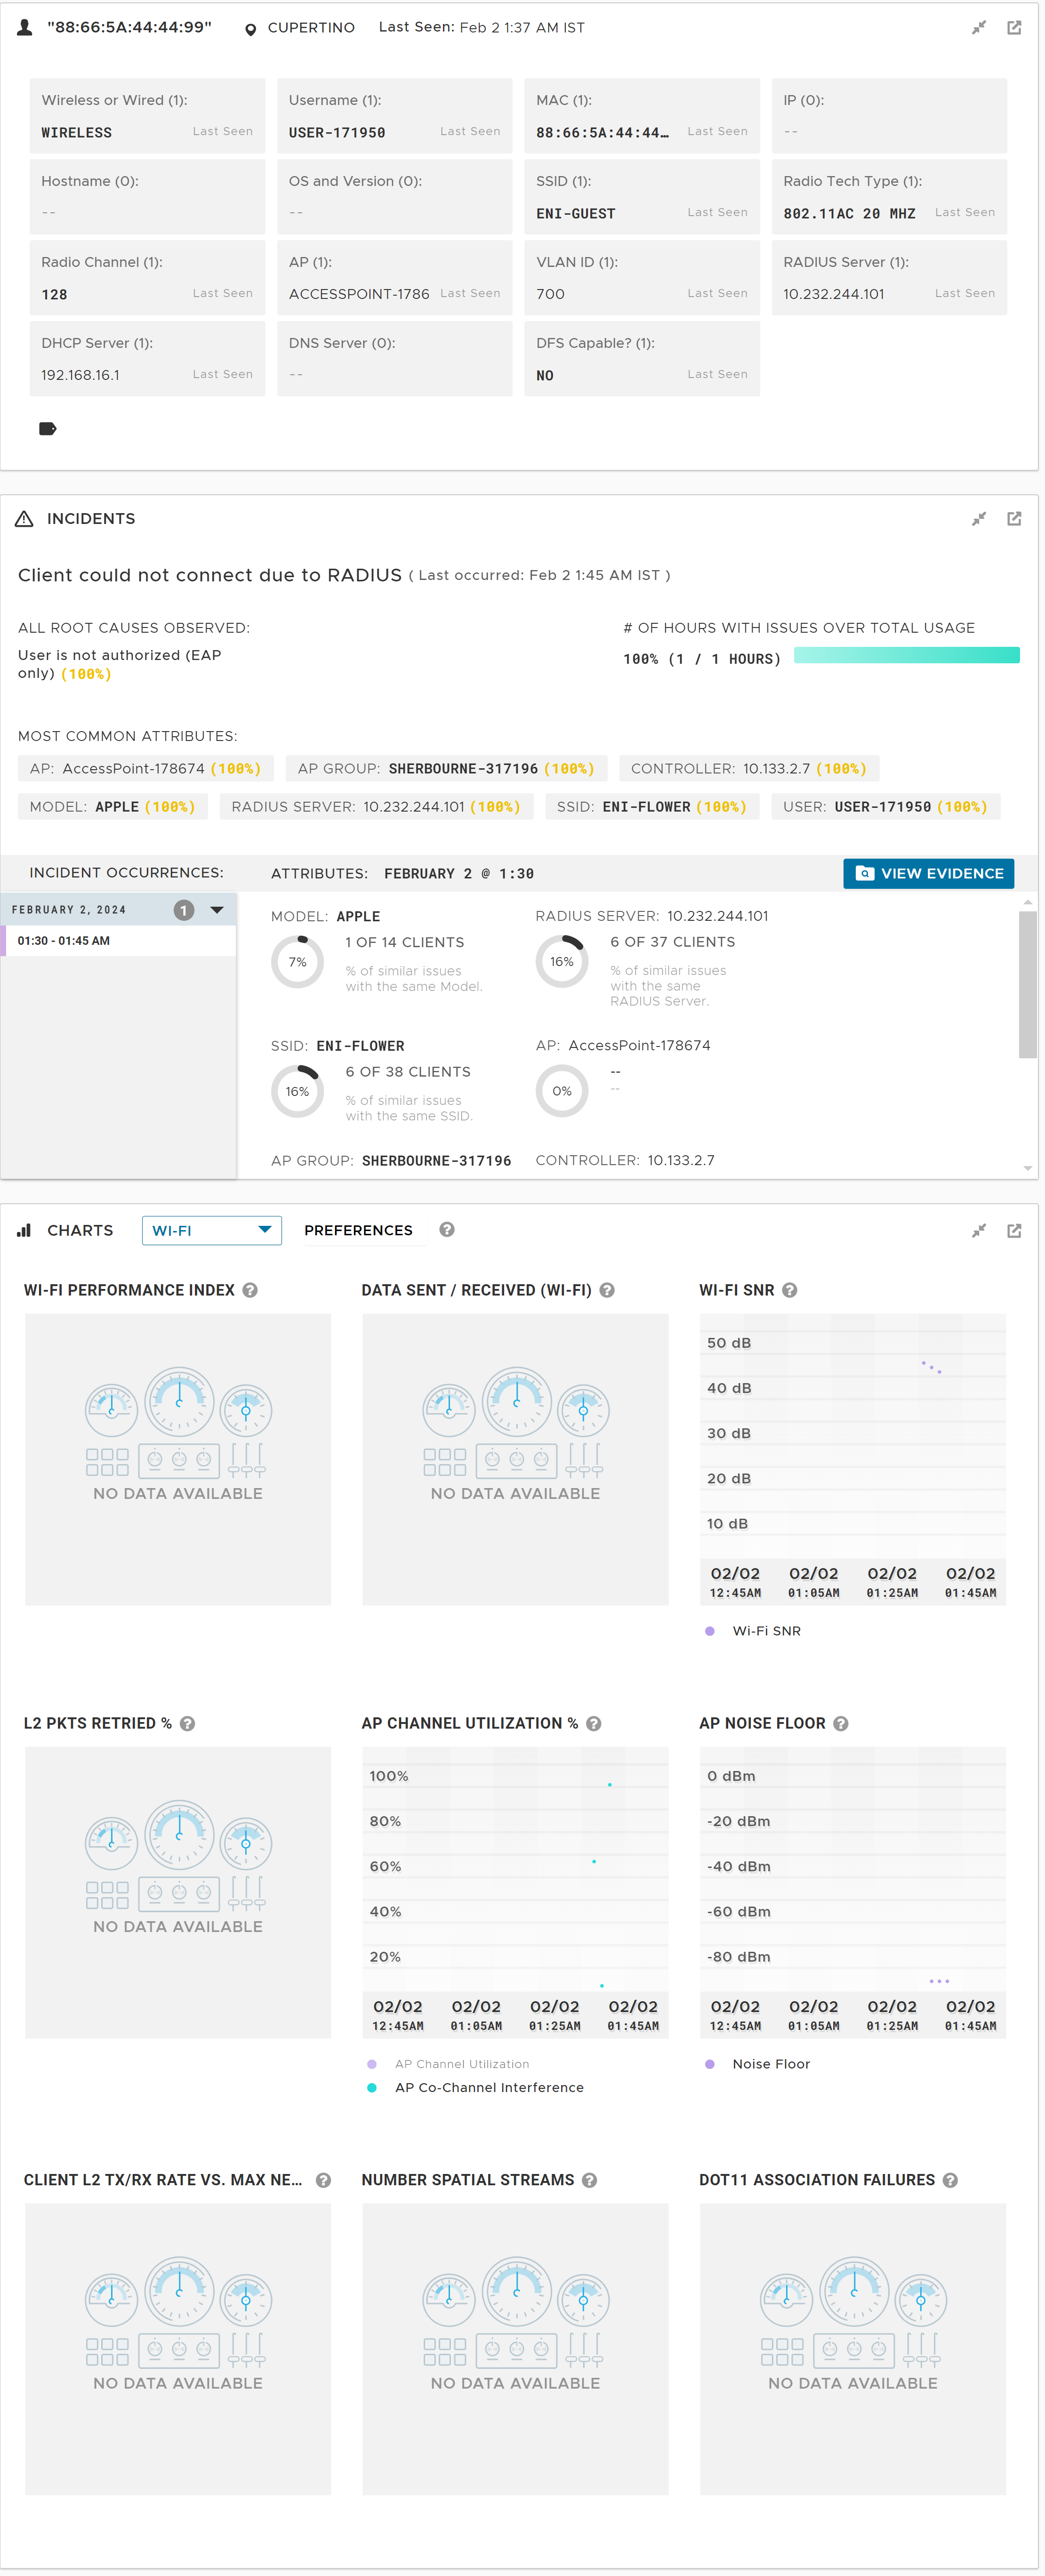The image size is (1045, 2576).
Task: Show help for Client L2 TX/RX Rate chart
Action: click(323, 2180)
